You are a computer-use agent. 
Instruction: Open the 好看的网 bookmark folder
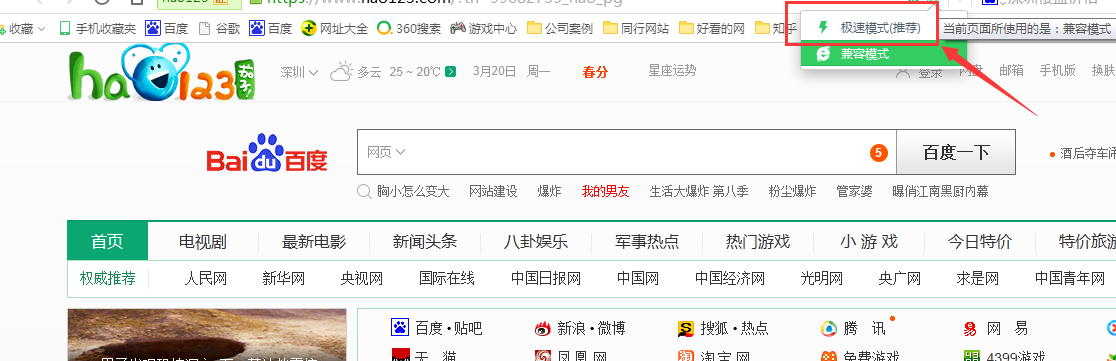(x=712, y=28)
